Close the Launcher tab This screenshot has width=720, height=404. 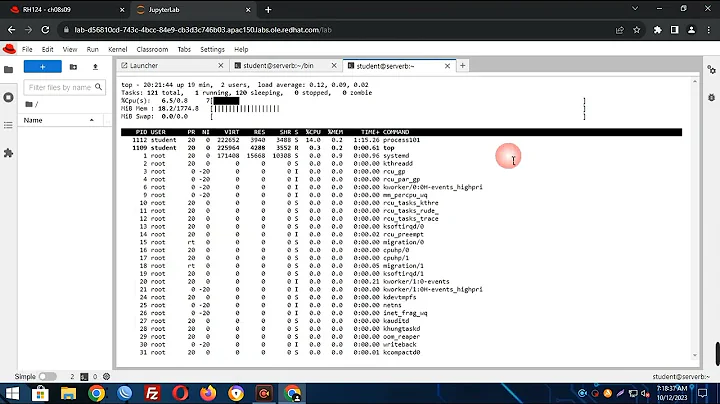click(x=221, y=66)
